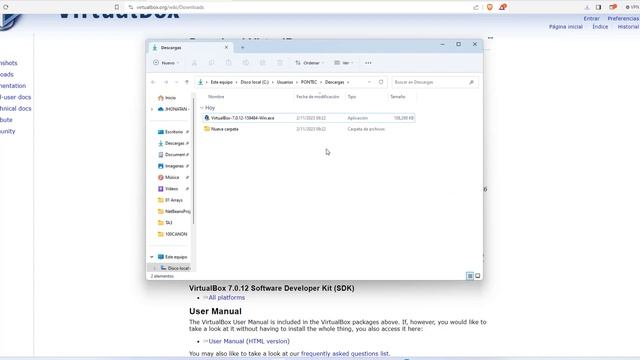Sort by the Nombre column header
This screenshot has height=360, width=640.
click(x=216, y=97)
